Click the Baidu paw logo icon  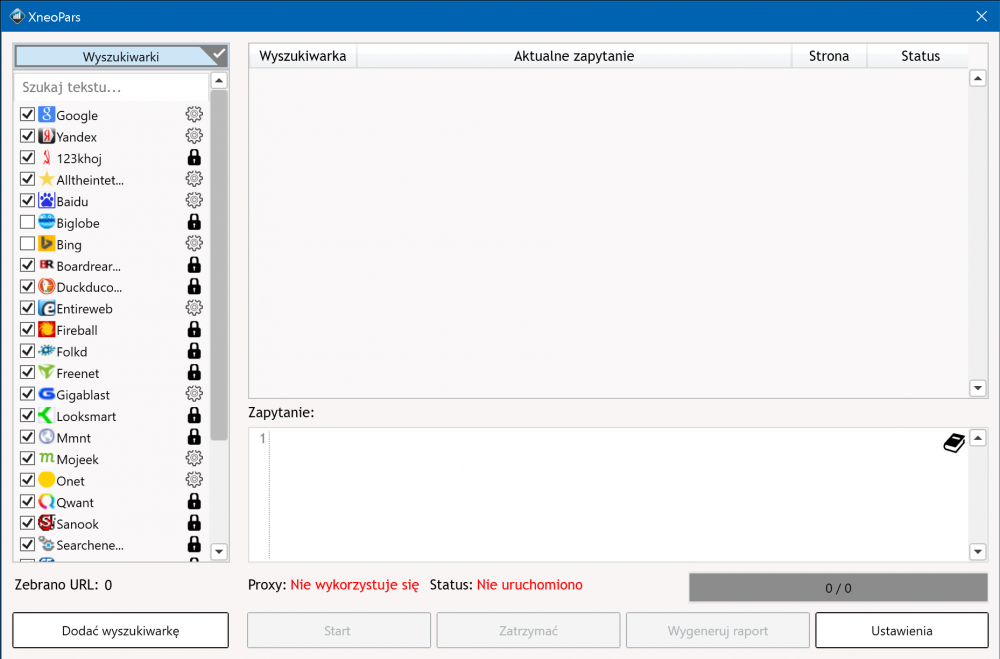pyautogui.click(x=47, y=200)
